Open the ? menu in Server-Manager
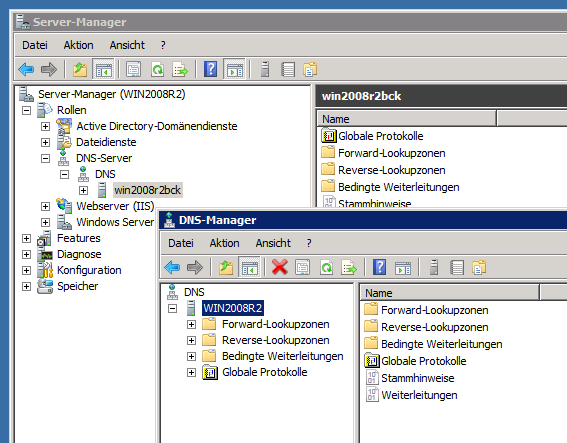The image size is (567, 443). (x=163, y=45)
